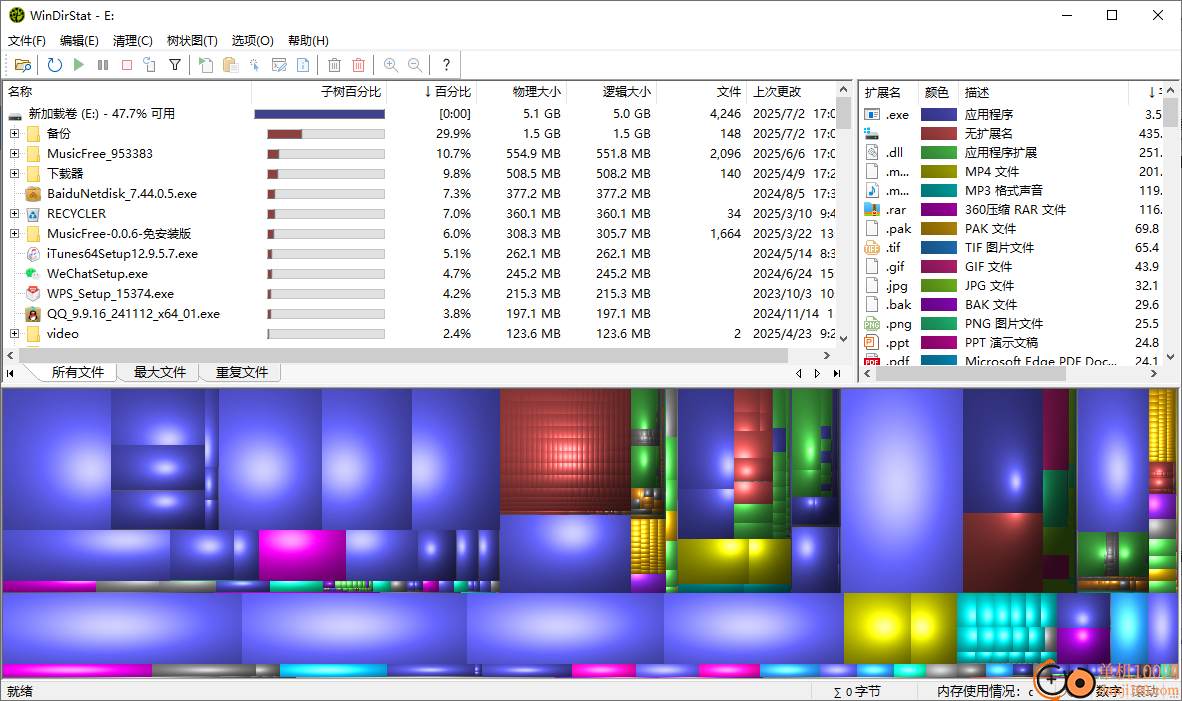Click the red stop scan icon
1182x701 pixels.
[x=127, y=65]
